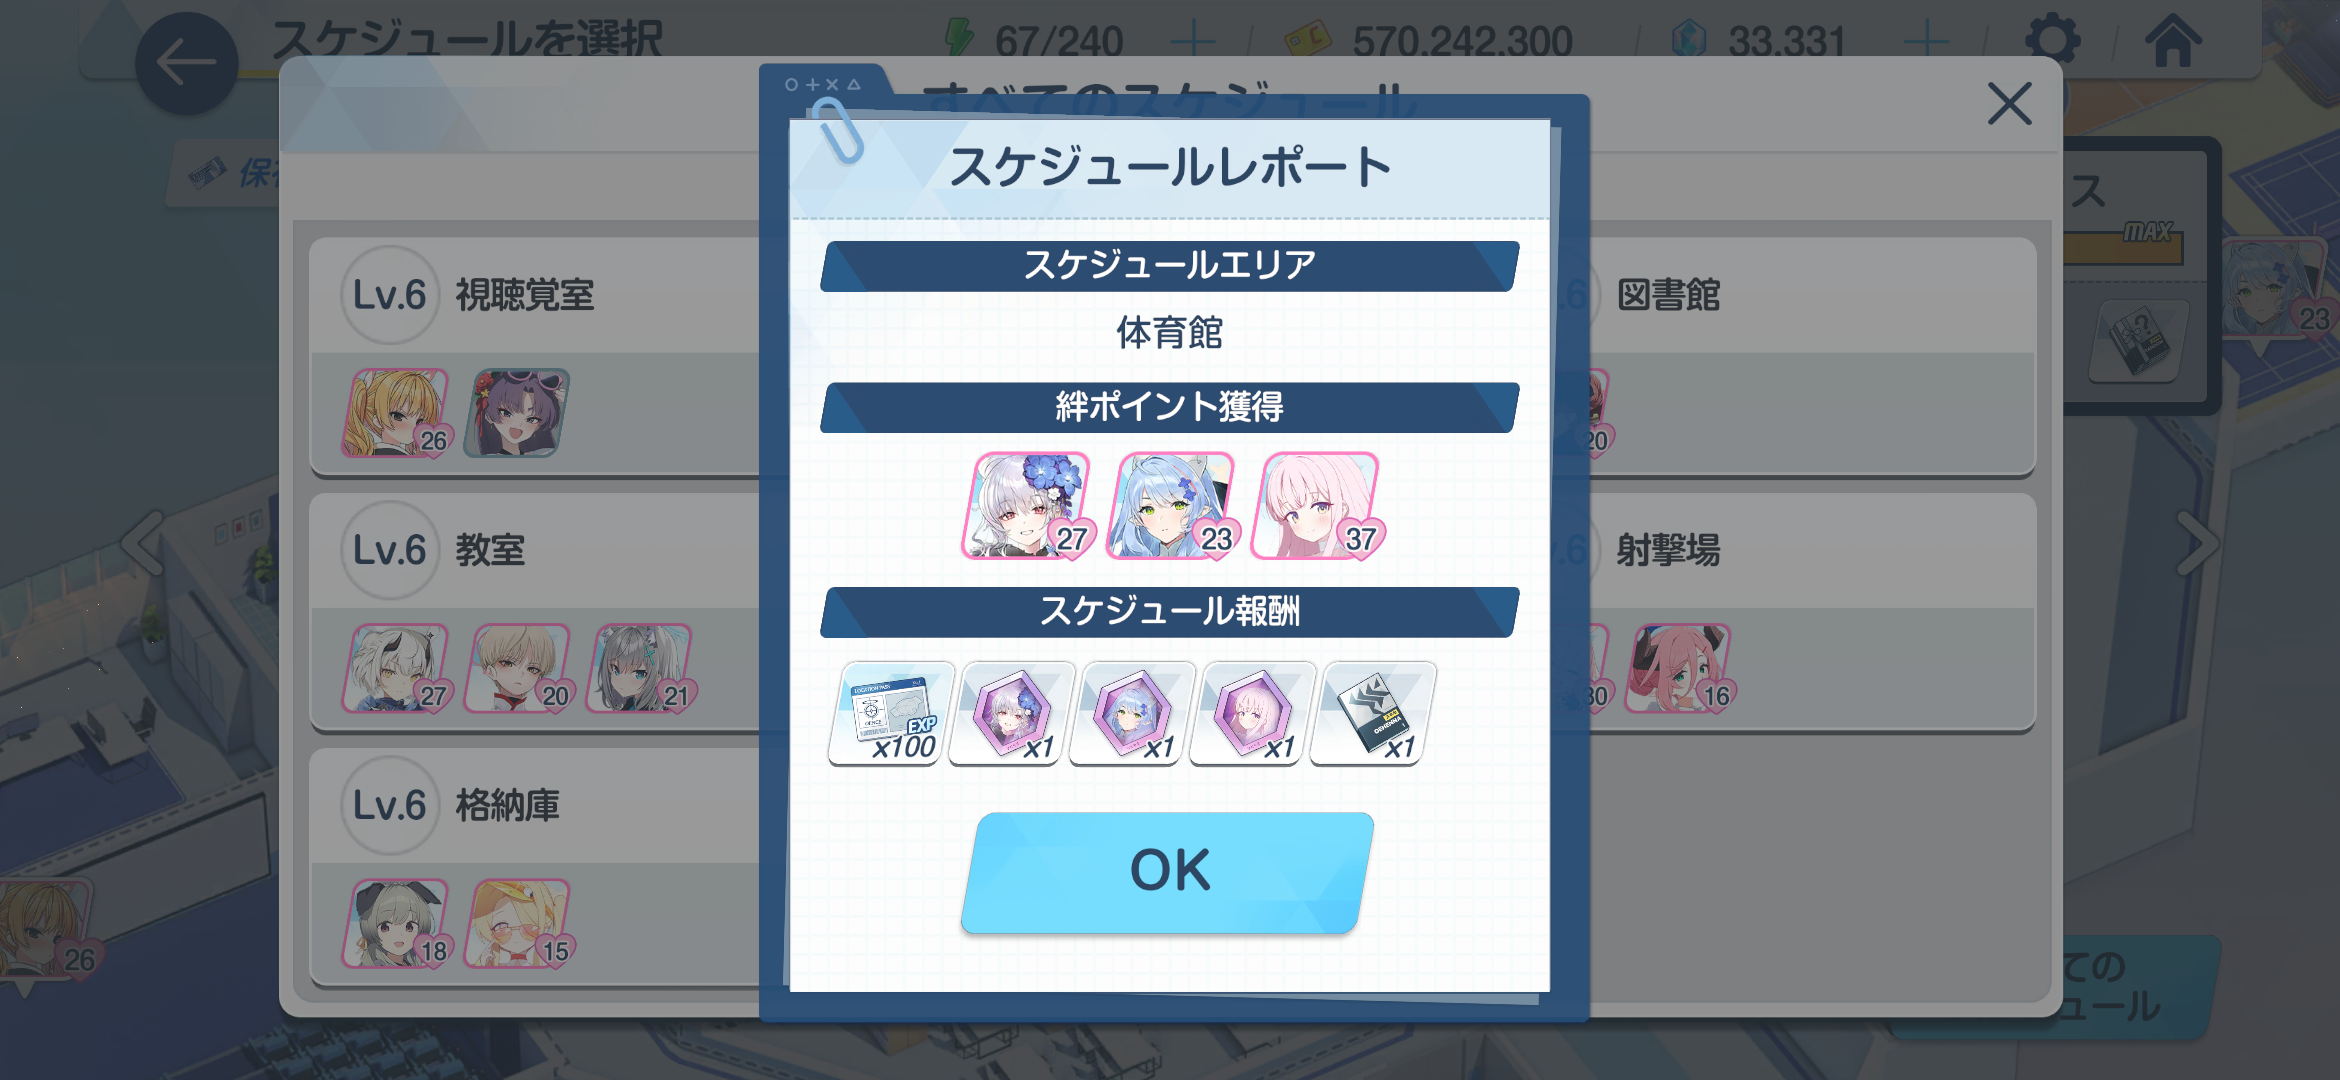This screenshot has width=2340, height=1080.
Task: Go back with the arrow button
Action: point(187,63)
